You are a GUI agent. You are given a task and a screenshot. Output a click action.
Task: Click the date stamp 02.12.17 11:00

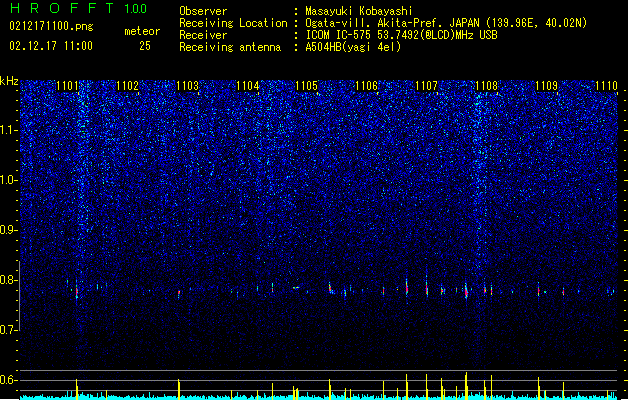(x=51, y=46)
